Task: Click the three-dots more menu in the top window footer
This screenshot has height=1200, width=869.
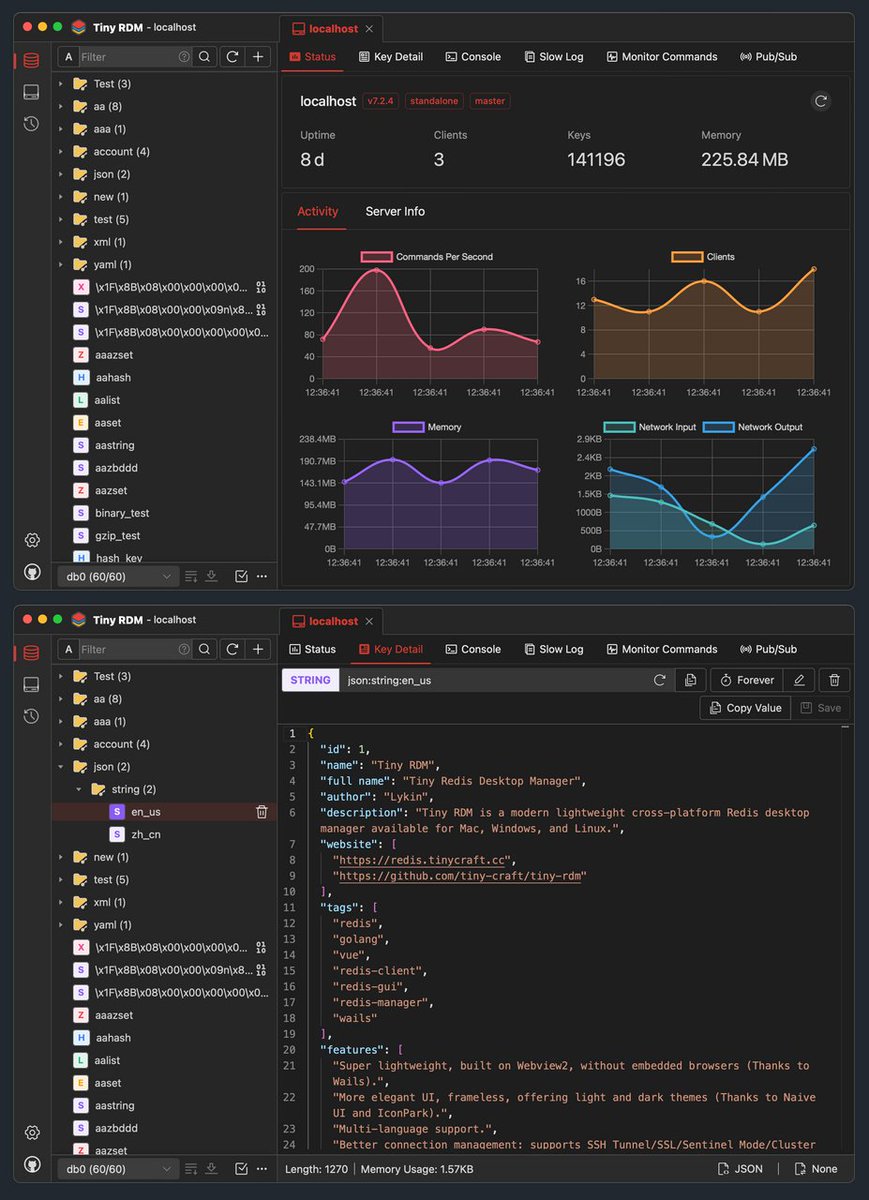Action: (x=262, y=576)
